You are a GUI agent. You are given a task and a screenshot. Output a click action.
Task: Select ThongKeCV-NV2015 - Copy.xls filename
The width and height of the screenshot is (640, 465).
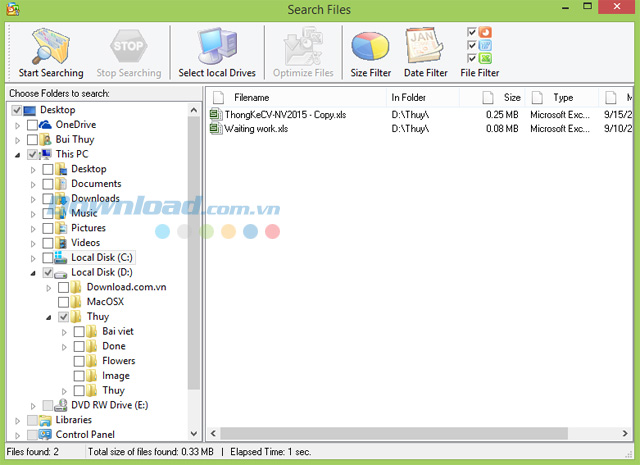(x=285, y=115)
